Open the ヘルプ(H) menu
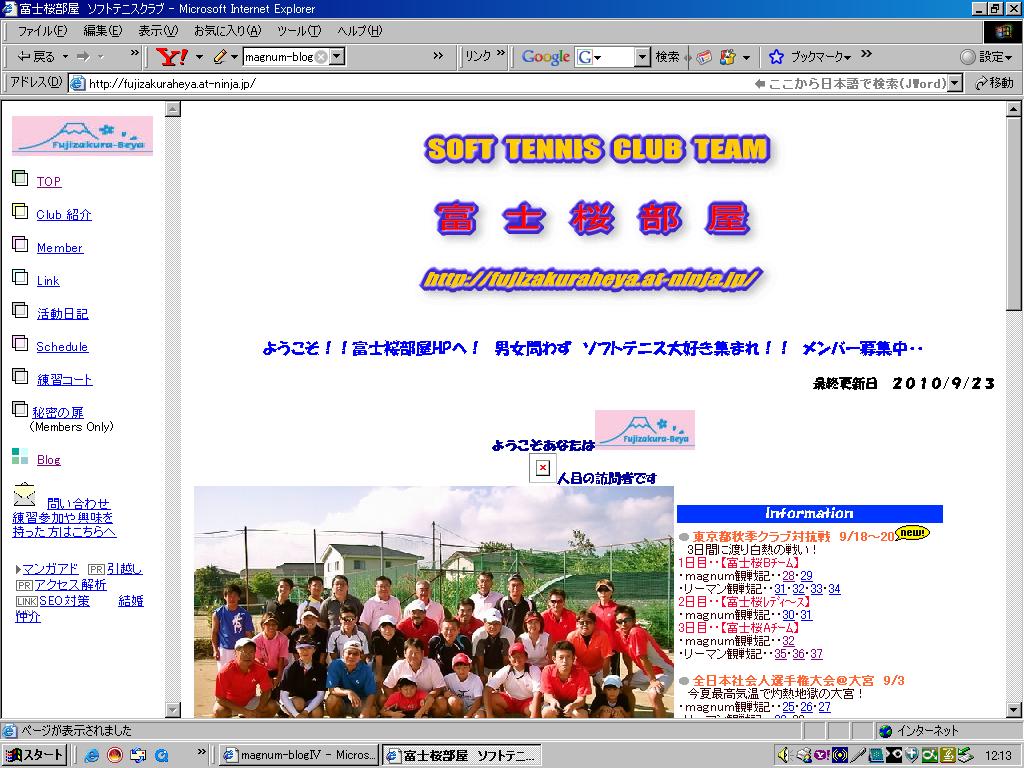Screen dimensions: 1024x768 (x=360, y=31)
